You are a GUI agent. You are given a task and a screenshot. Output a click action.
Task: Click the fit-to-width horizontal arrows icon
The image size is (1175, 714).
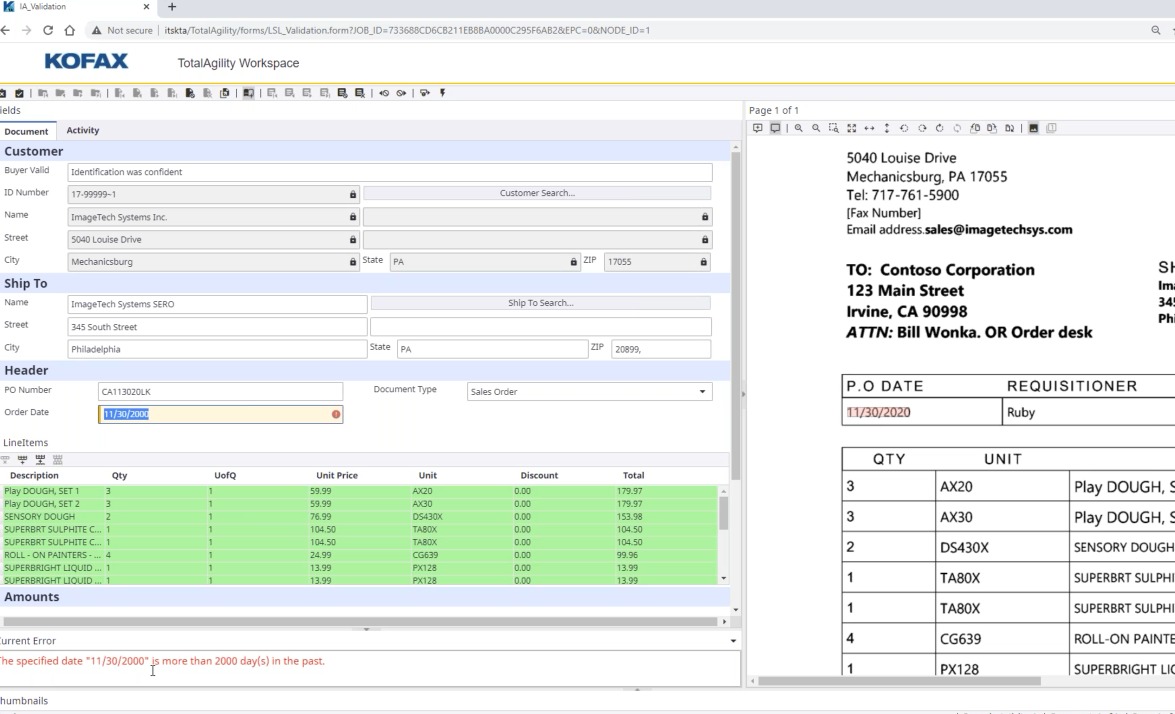click(x=869, y=129)
